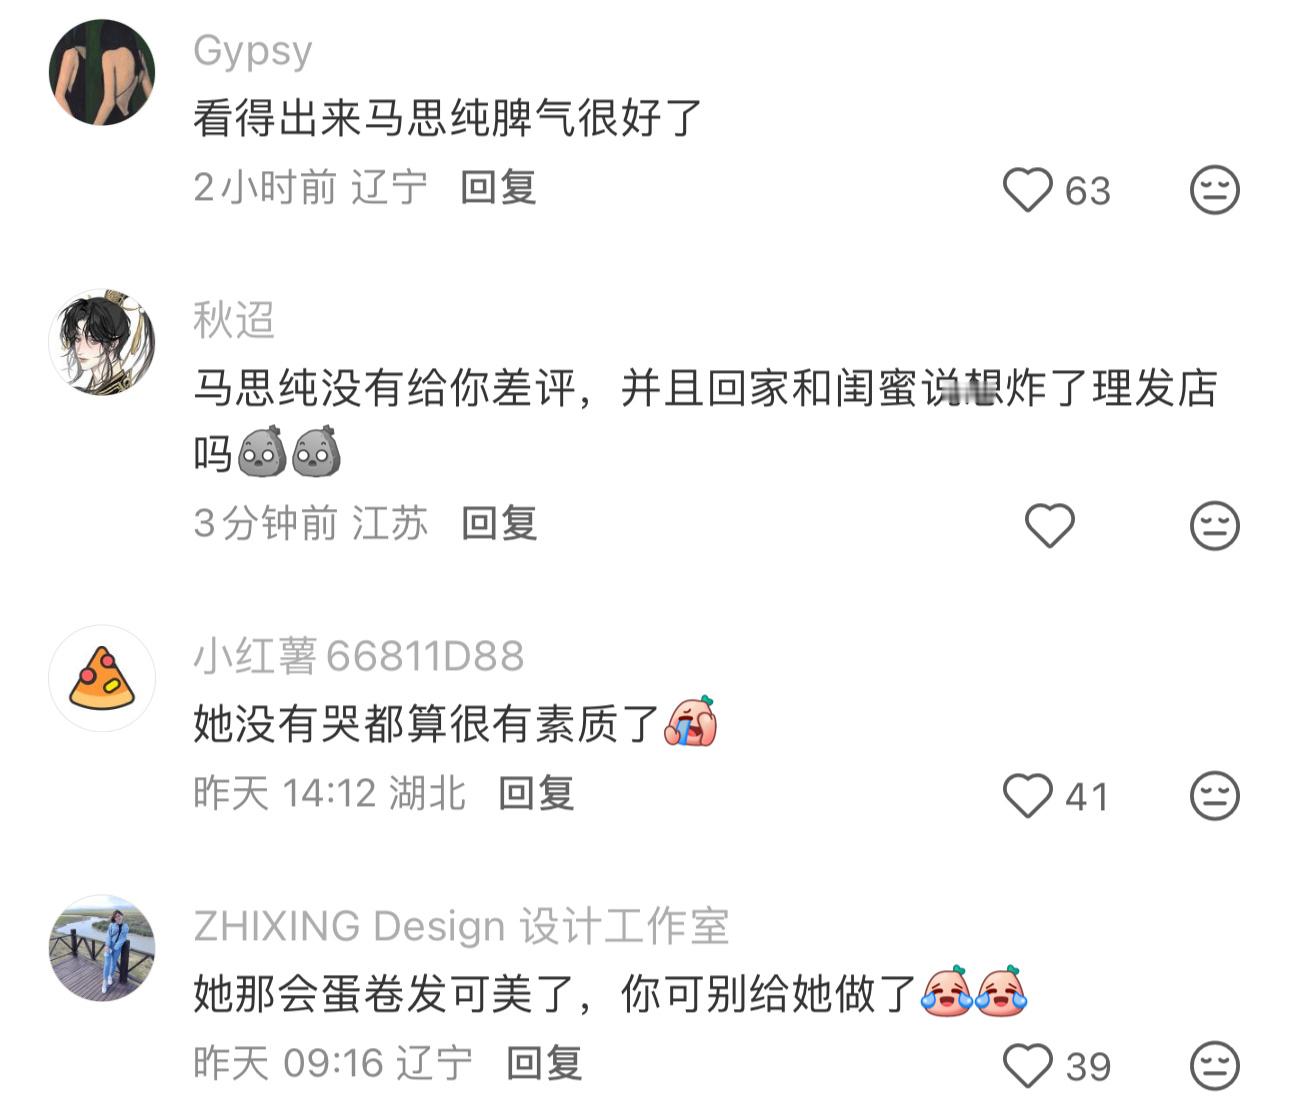1290x1104 pixels.
Task: Tap dislike face icon on 秋迢's comment
Action: pos(1215,525)
